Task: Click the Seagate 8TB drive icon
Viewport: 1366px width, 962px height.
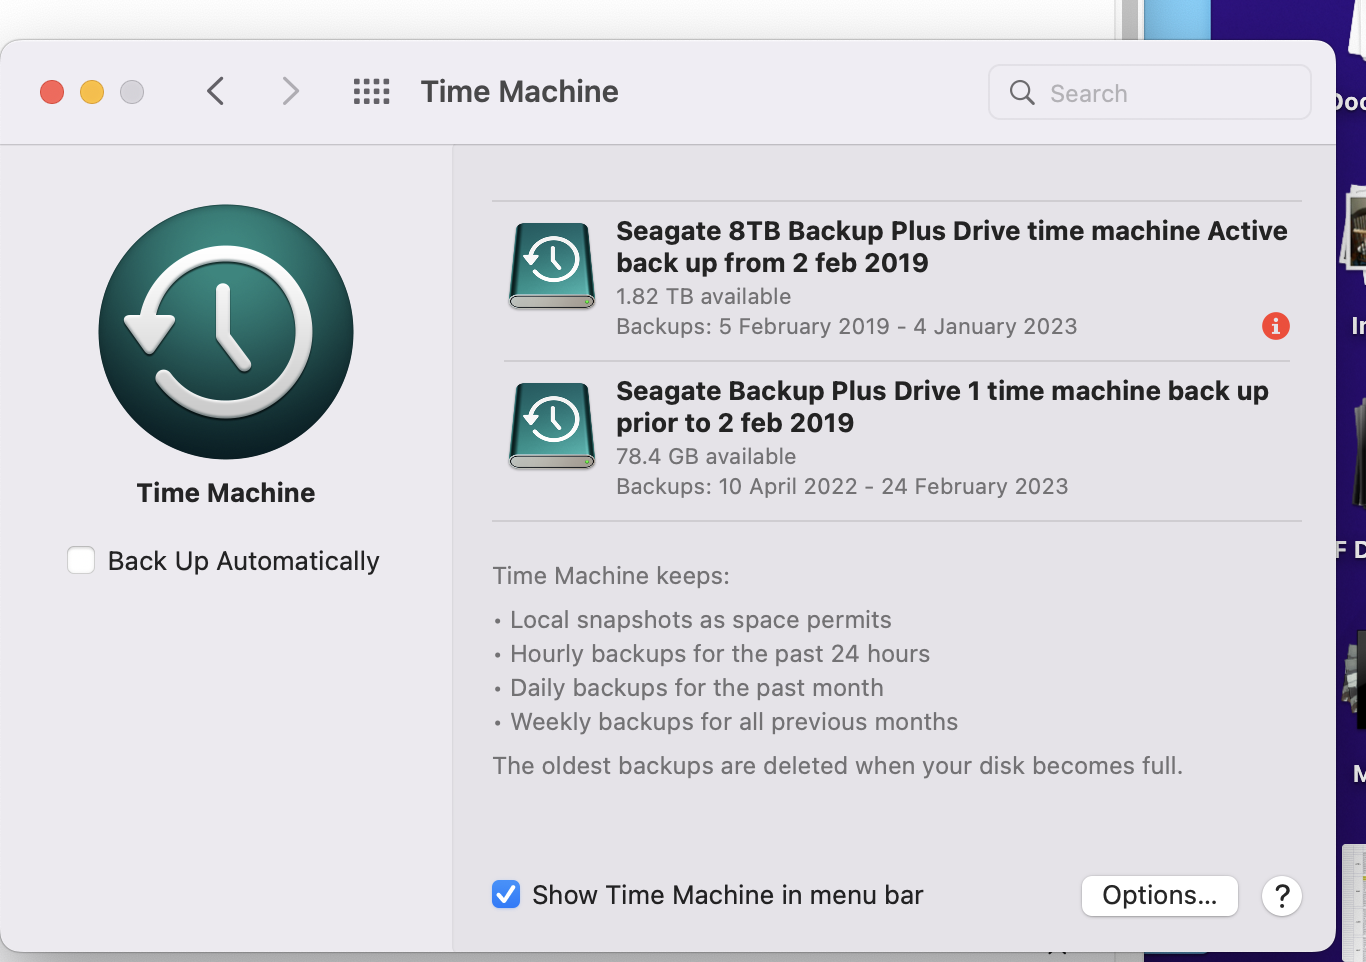Action: (552, 265)
